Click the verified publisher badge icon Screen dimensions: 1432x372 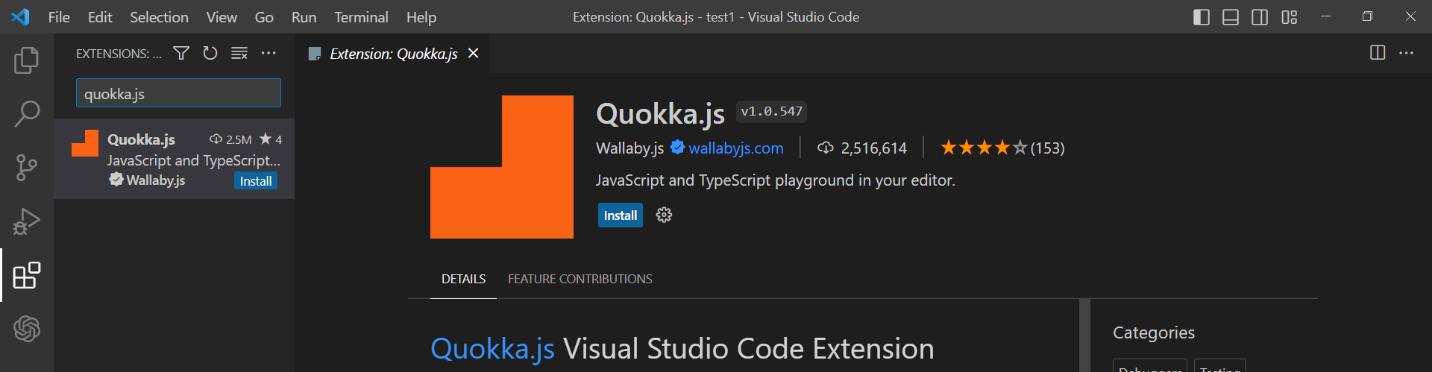[x=678, y=148]
